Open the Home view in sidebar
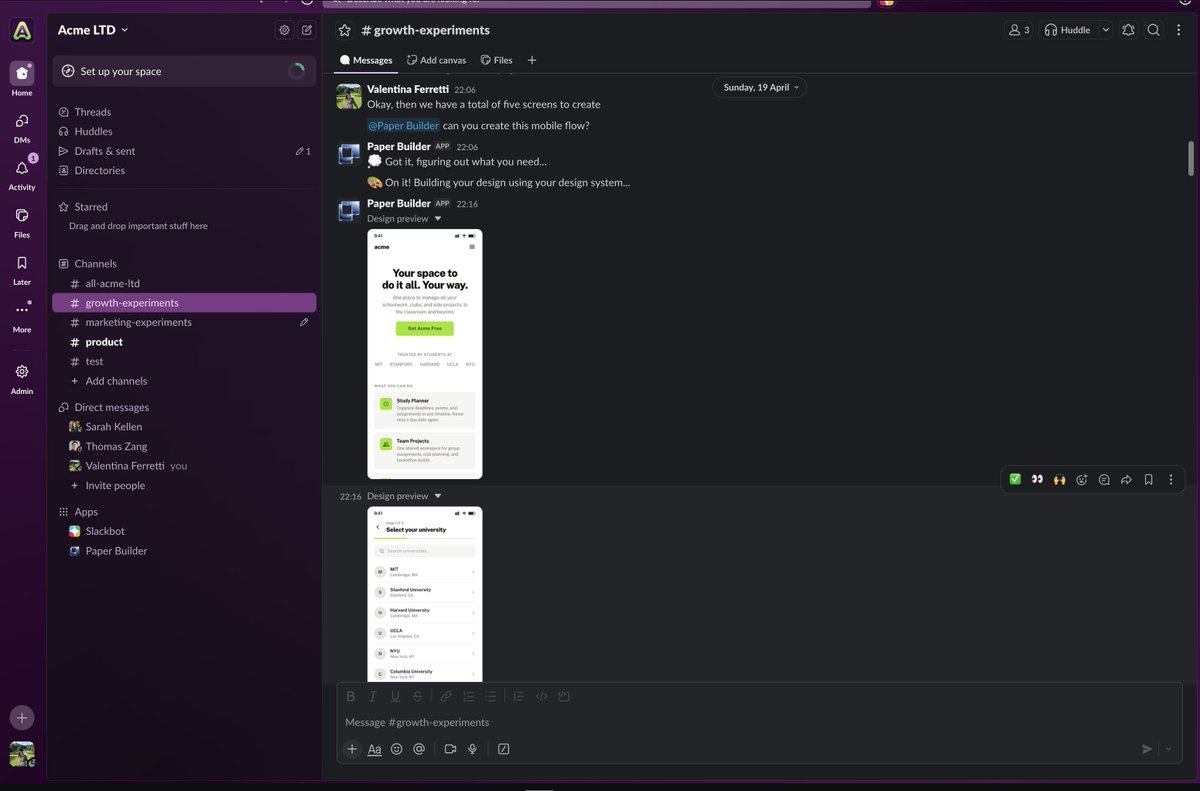Viewport: 1200px width, 791px height. pos(22,74)
